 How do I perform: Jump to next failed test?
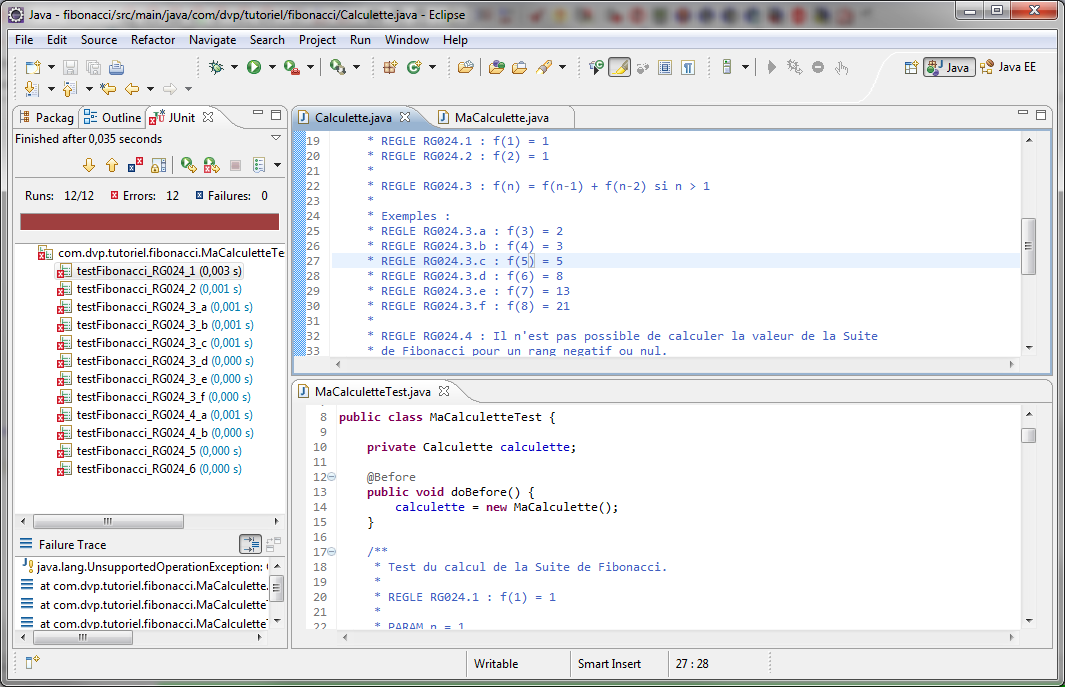point(88,165)
